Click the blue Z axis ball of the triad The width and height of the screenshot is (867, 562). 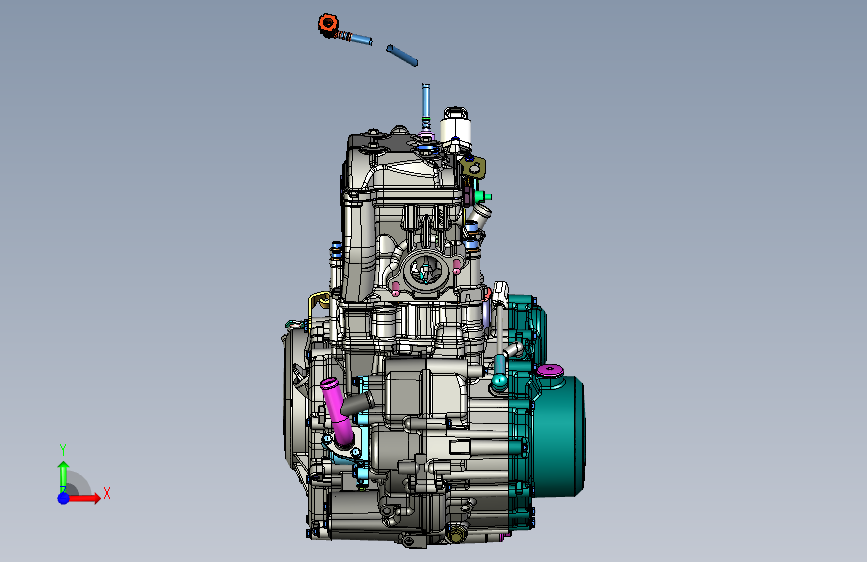[x=64, y=498]
